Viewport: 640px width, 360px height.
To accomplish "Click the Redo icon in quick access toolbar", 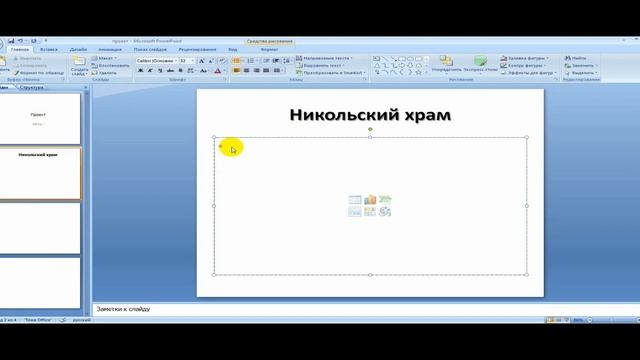I will point(34,41).
